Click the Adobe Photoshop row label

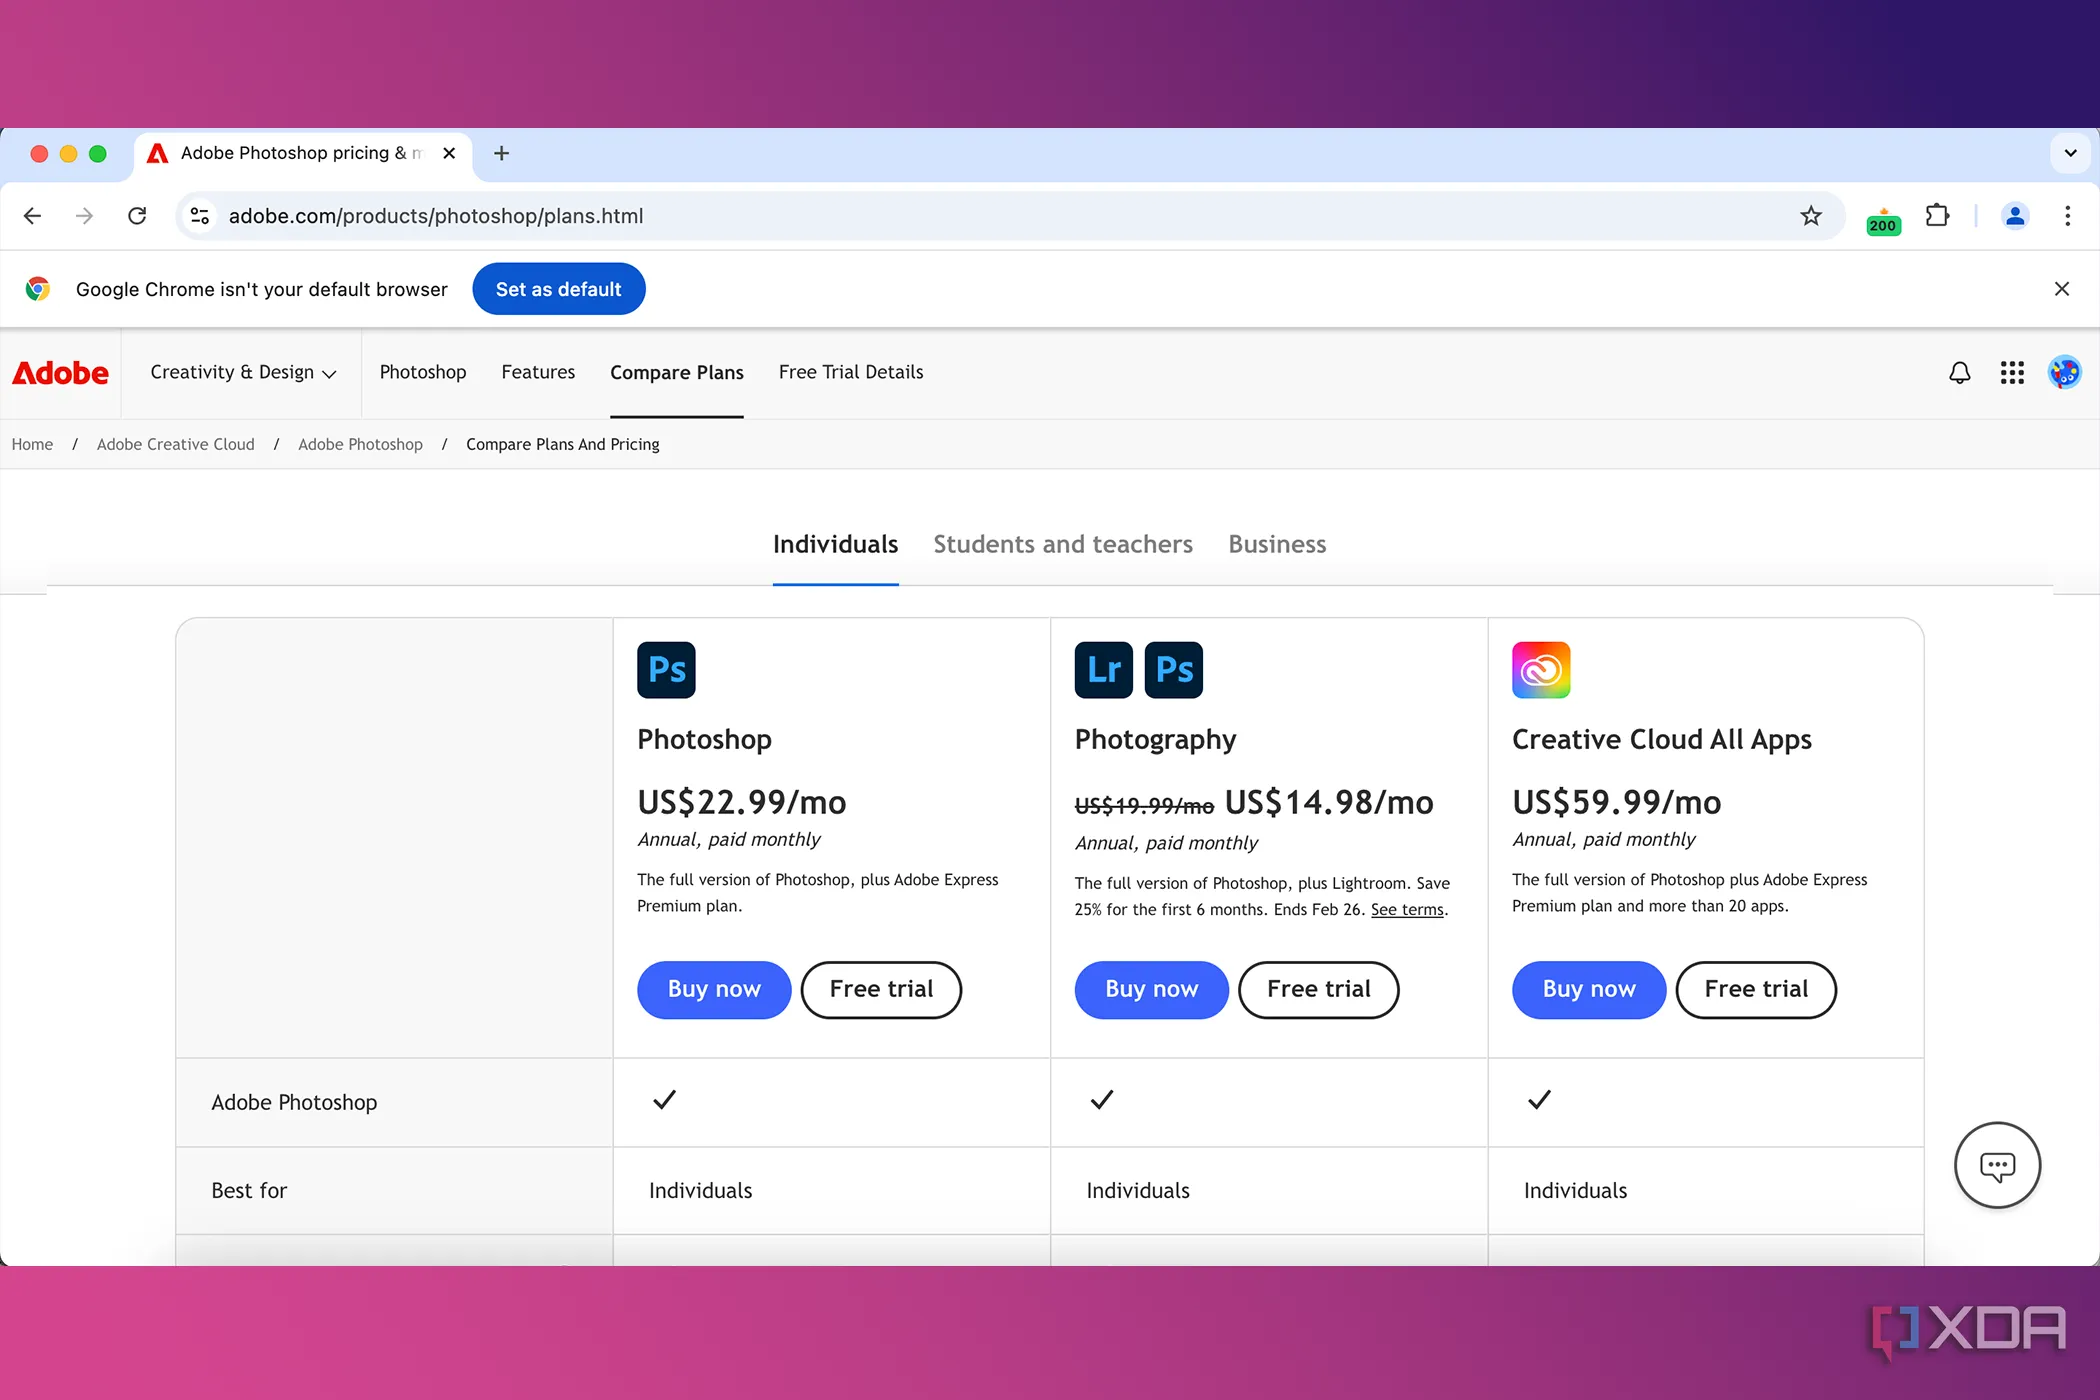click(294, 1102)
